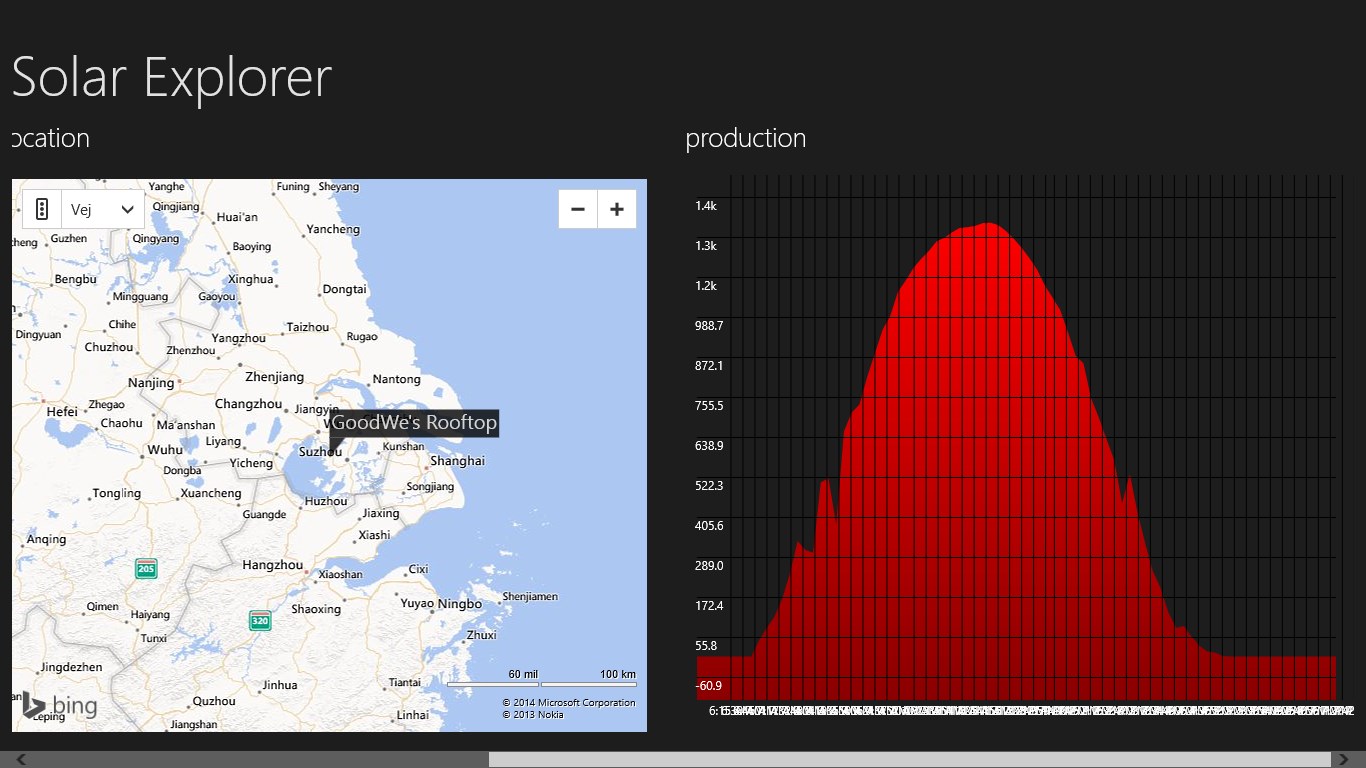Click the horizontal scrollbar thumb
Screen dimensions: 1366x768
coord(908,760)
